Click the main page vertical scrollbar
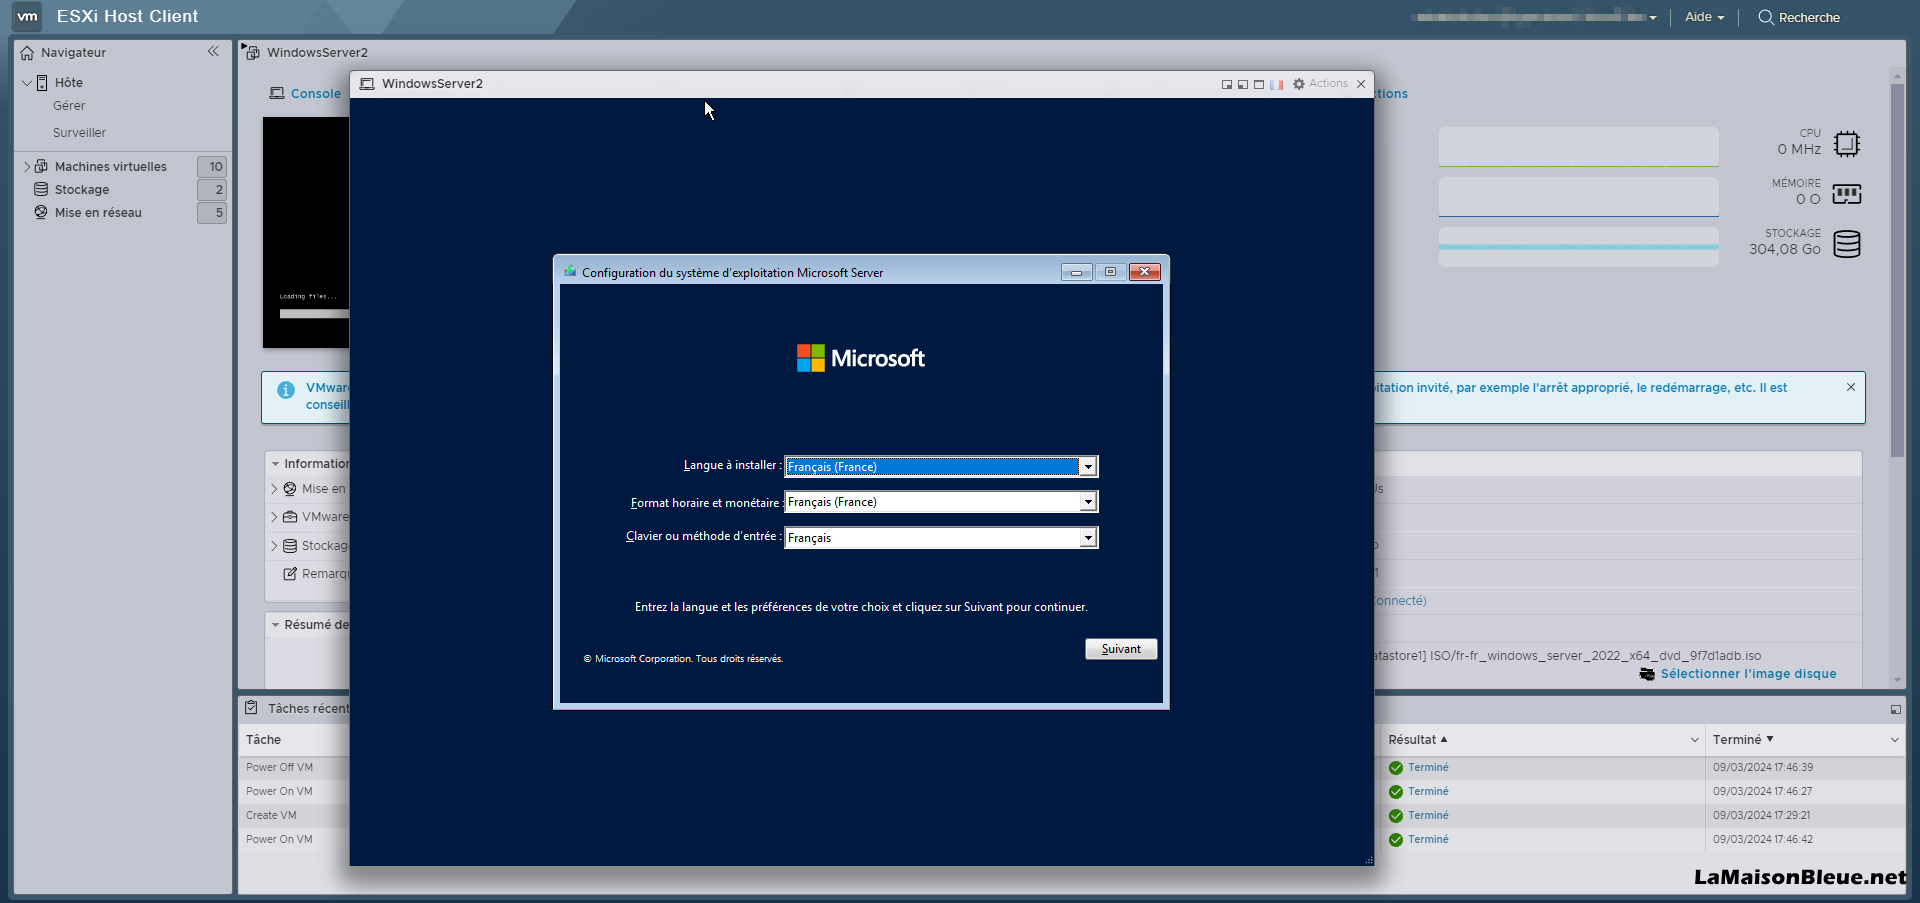The height and width of the screenshot is (903, 1920). (x=1897, y=270)
